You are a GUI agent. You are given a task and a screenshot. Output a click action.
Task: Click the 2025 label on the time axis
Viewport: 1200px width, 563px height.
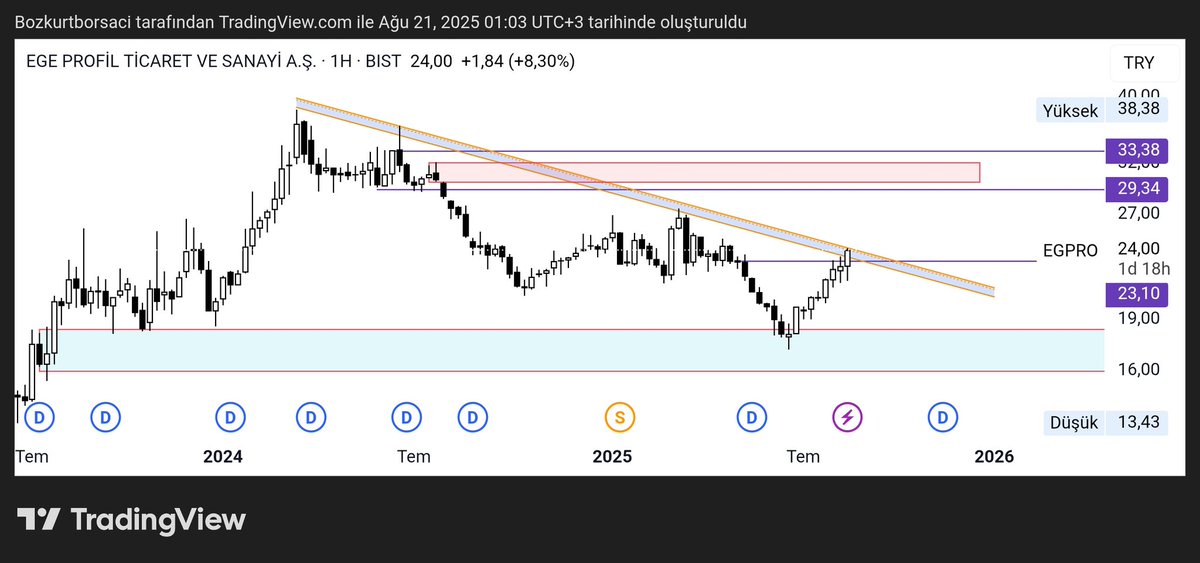click(612, 456)
